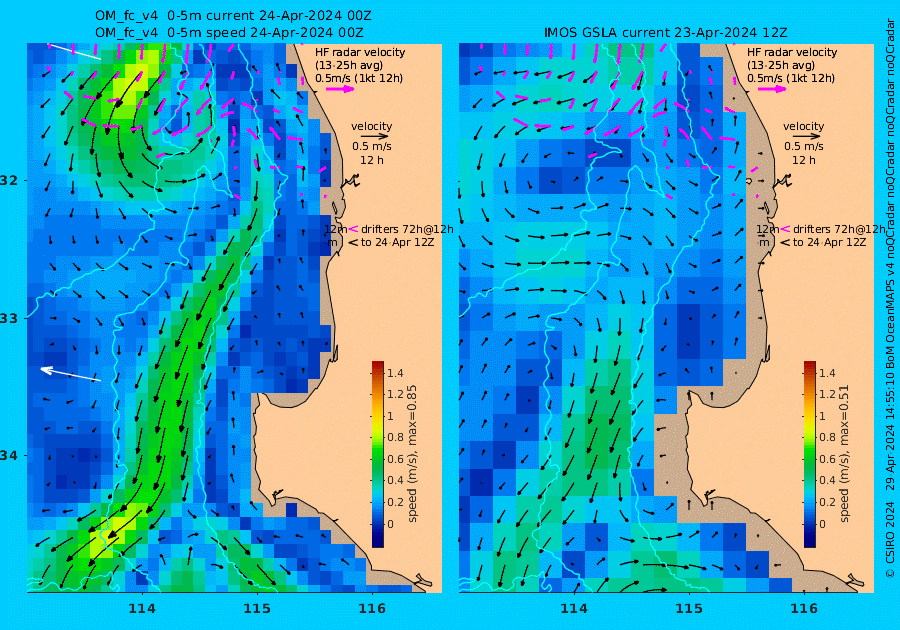Click the '12 h' velocity scale text, right map
Image resolution: width=900 pixels, height=630 pixels.
[x=804, y=160]
